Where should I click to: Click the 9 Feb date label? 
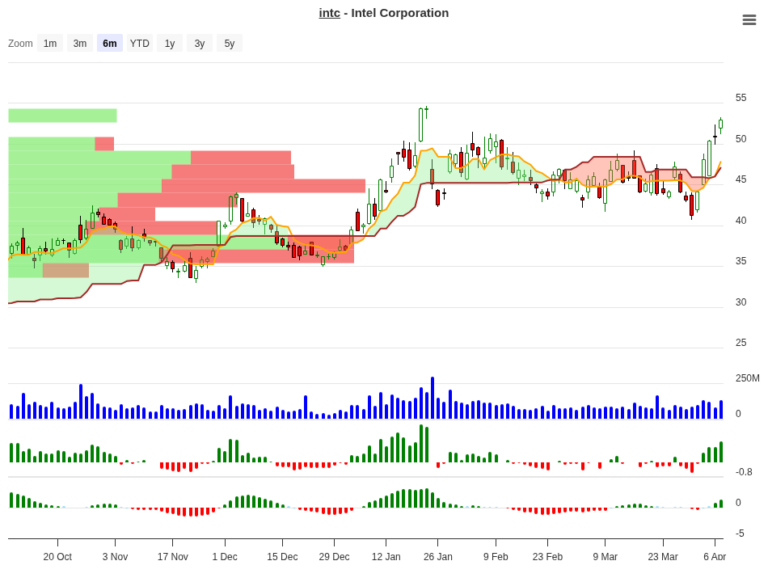tap(496, 557)
